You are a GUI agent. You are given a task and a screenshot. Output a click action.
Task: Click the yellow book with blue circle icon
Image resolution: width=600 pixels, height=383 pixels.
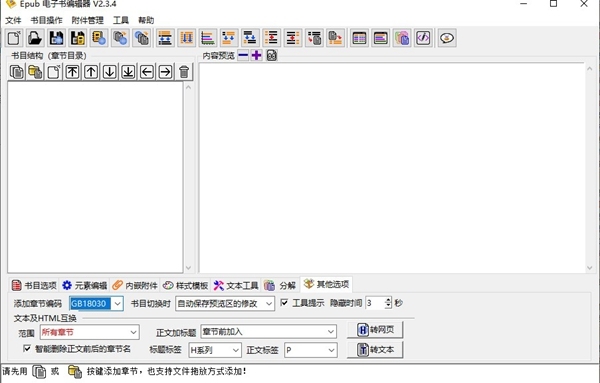[x=99, y=38]
